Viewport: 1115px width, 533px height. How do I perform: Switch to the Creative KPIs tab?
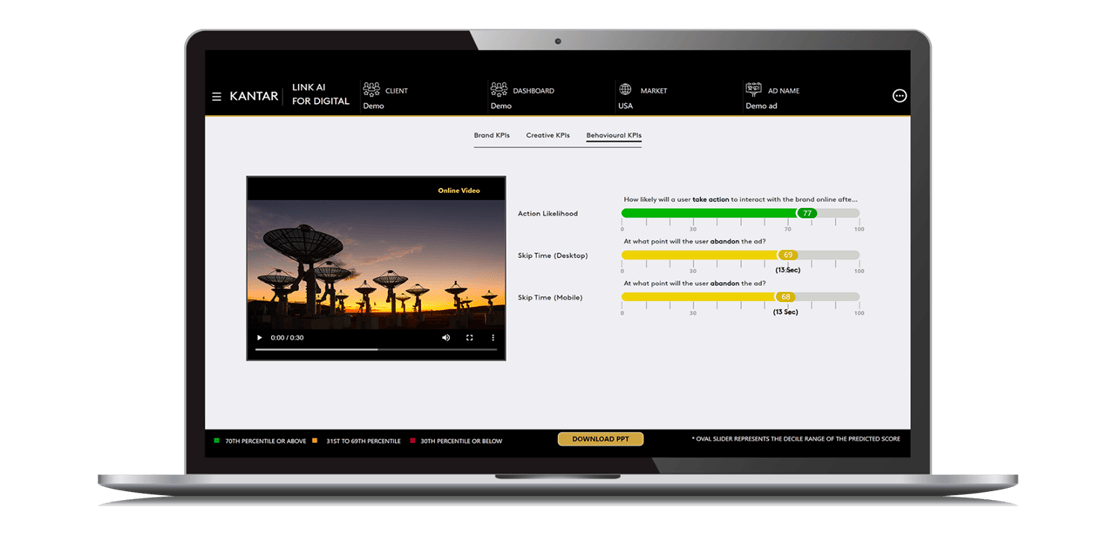click(548, 135)
